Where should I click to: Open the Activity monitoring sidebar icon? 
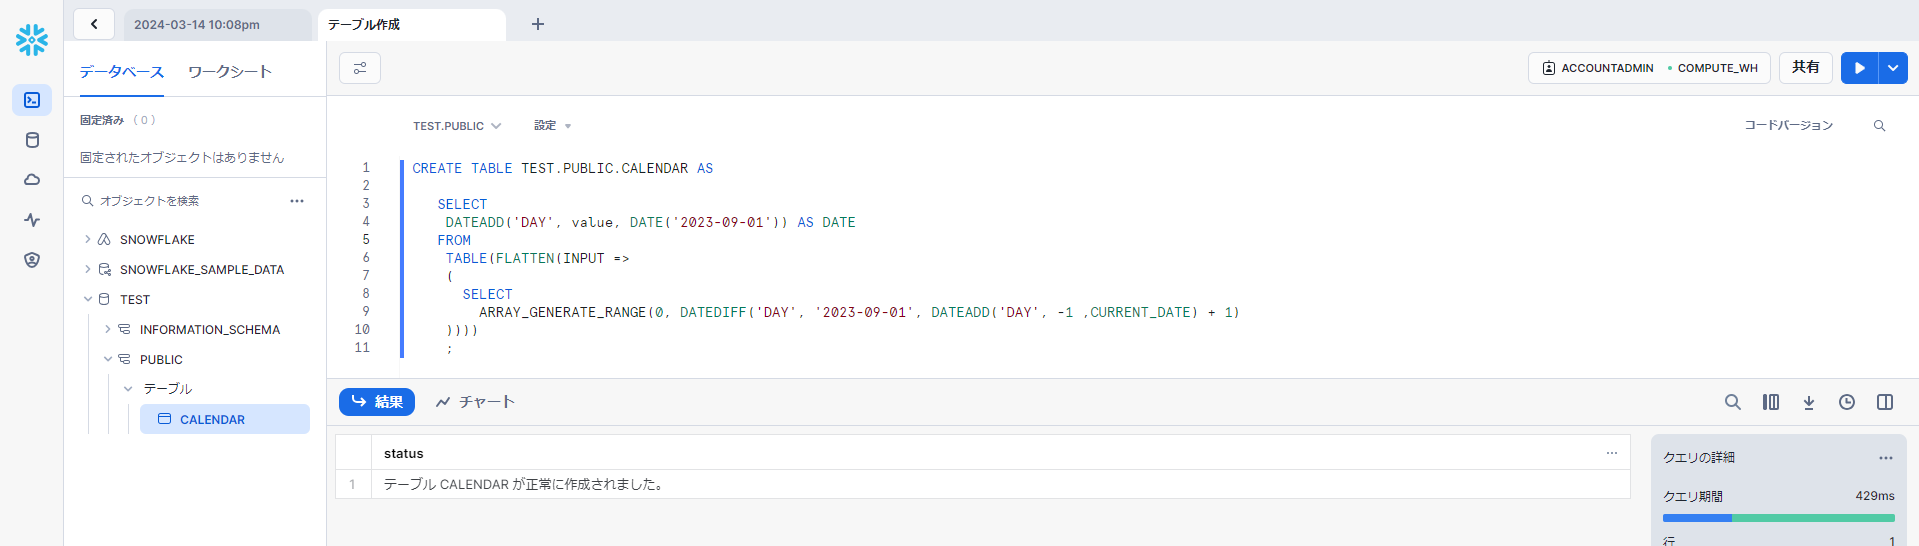click(x=32, y=220)
